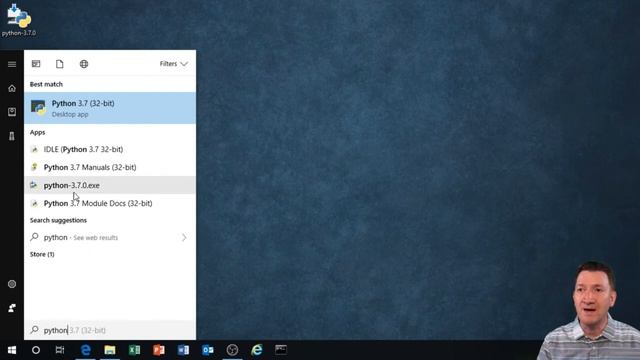Click the python-3.7.0.exe file icon
This screenshot has height=360, width=640.
(x=34, y=185)
